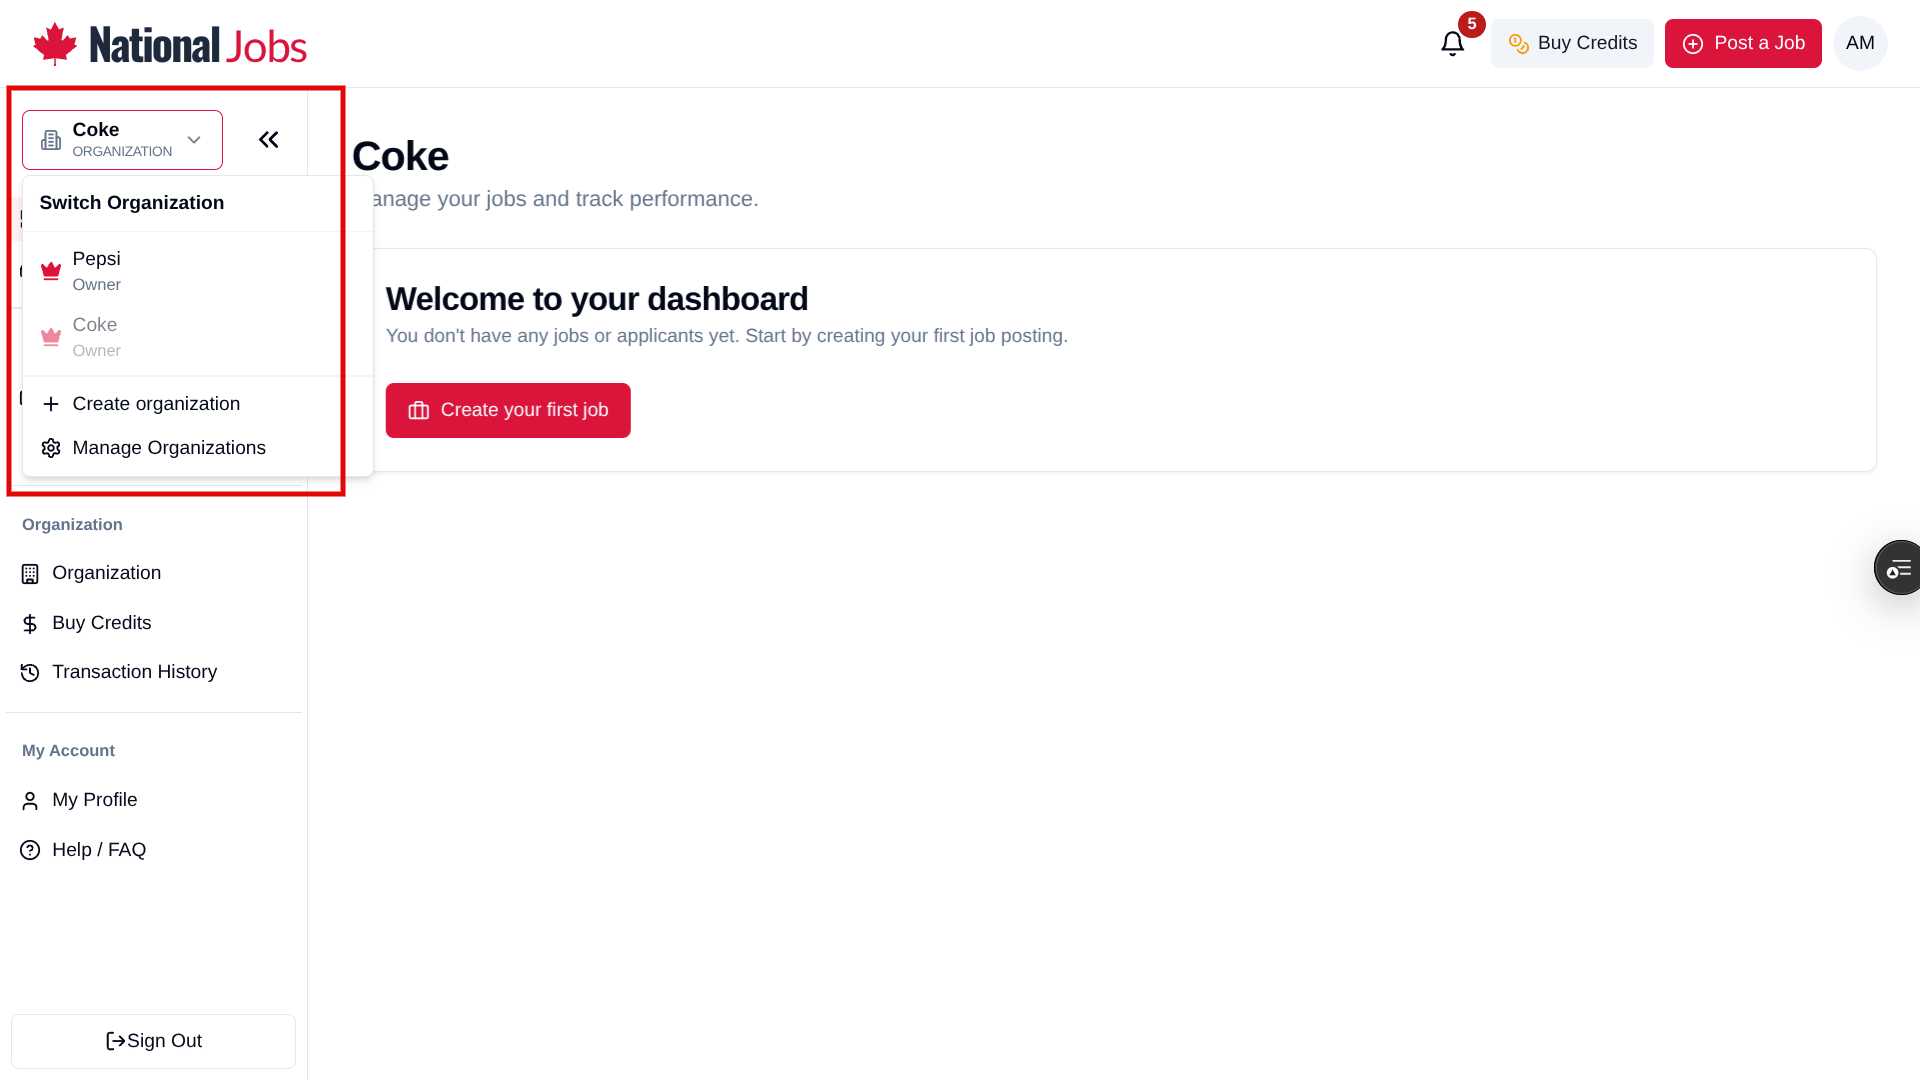This screenshot has width=1920, height=1080.
Task: Open the AM user avatar menu
Action: pyautogui.click(x=1860, y=43)
